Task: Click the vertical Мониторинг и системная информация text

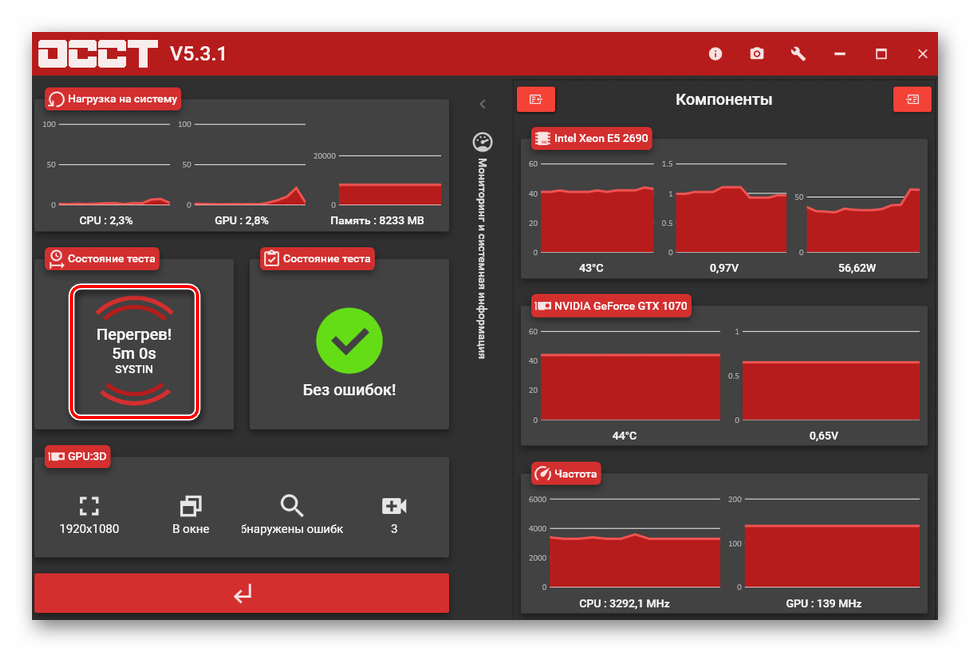Action: (x=483, y=259)
